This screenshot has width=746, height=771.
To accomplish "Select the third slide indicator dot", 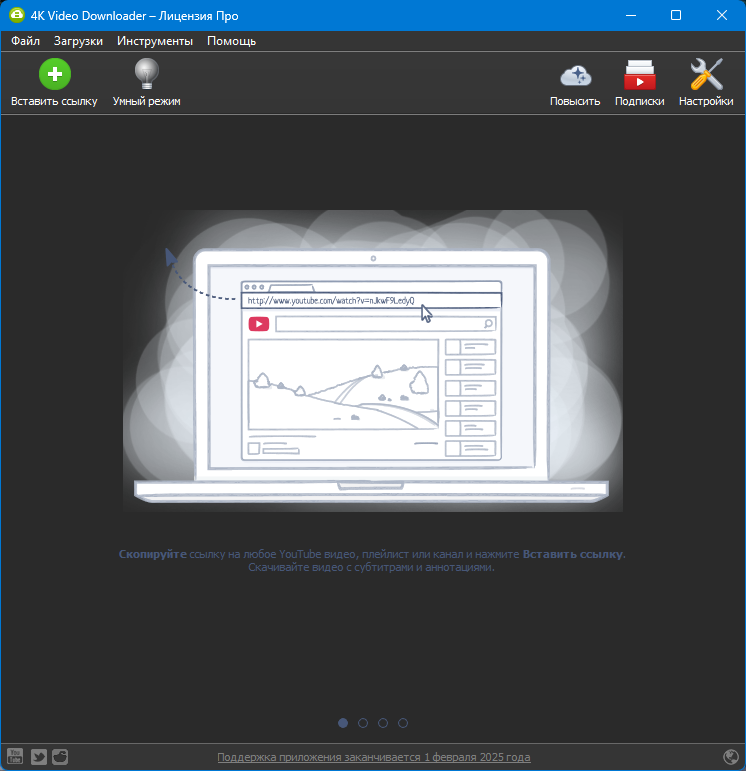I will (x=383, y=723).
